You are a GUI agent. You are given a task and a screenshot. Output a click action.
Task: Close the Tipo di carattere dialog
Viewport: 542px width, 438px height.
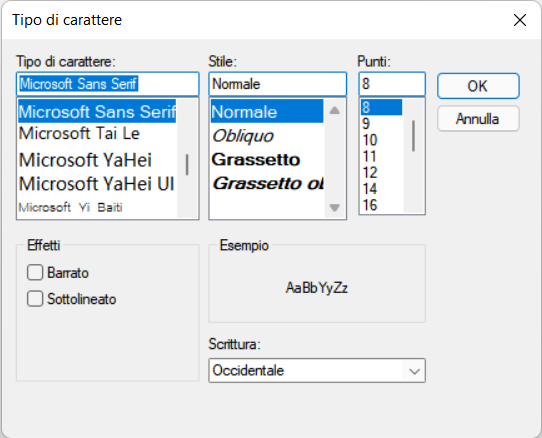coord(520,20)
